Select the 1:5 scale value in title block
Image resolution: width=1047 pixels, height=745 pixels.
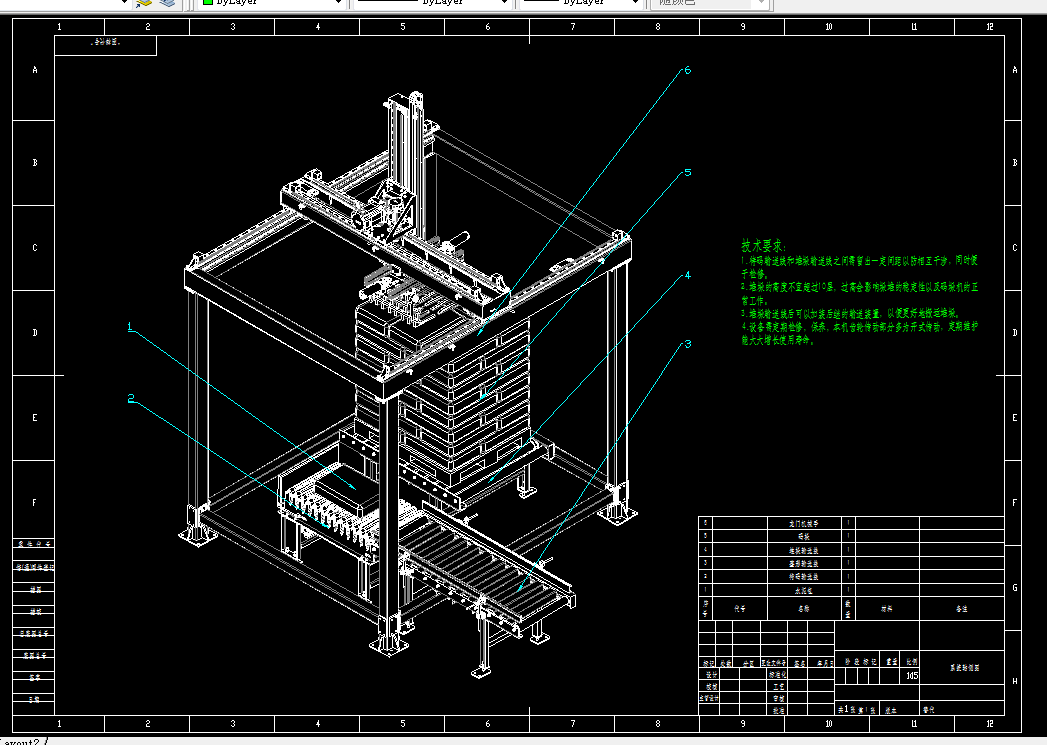tap(911, 676)
